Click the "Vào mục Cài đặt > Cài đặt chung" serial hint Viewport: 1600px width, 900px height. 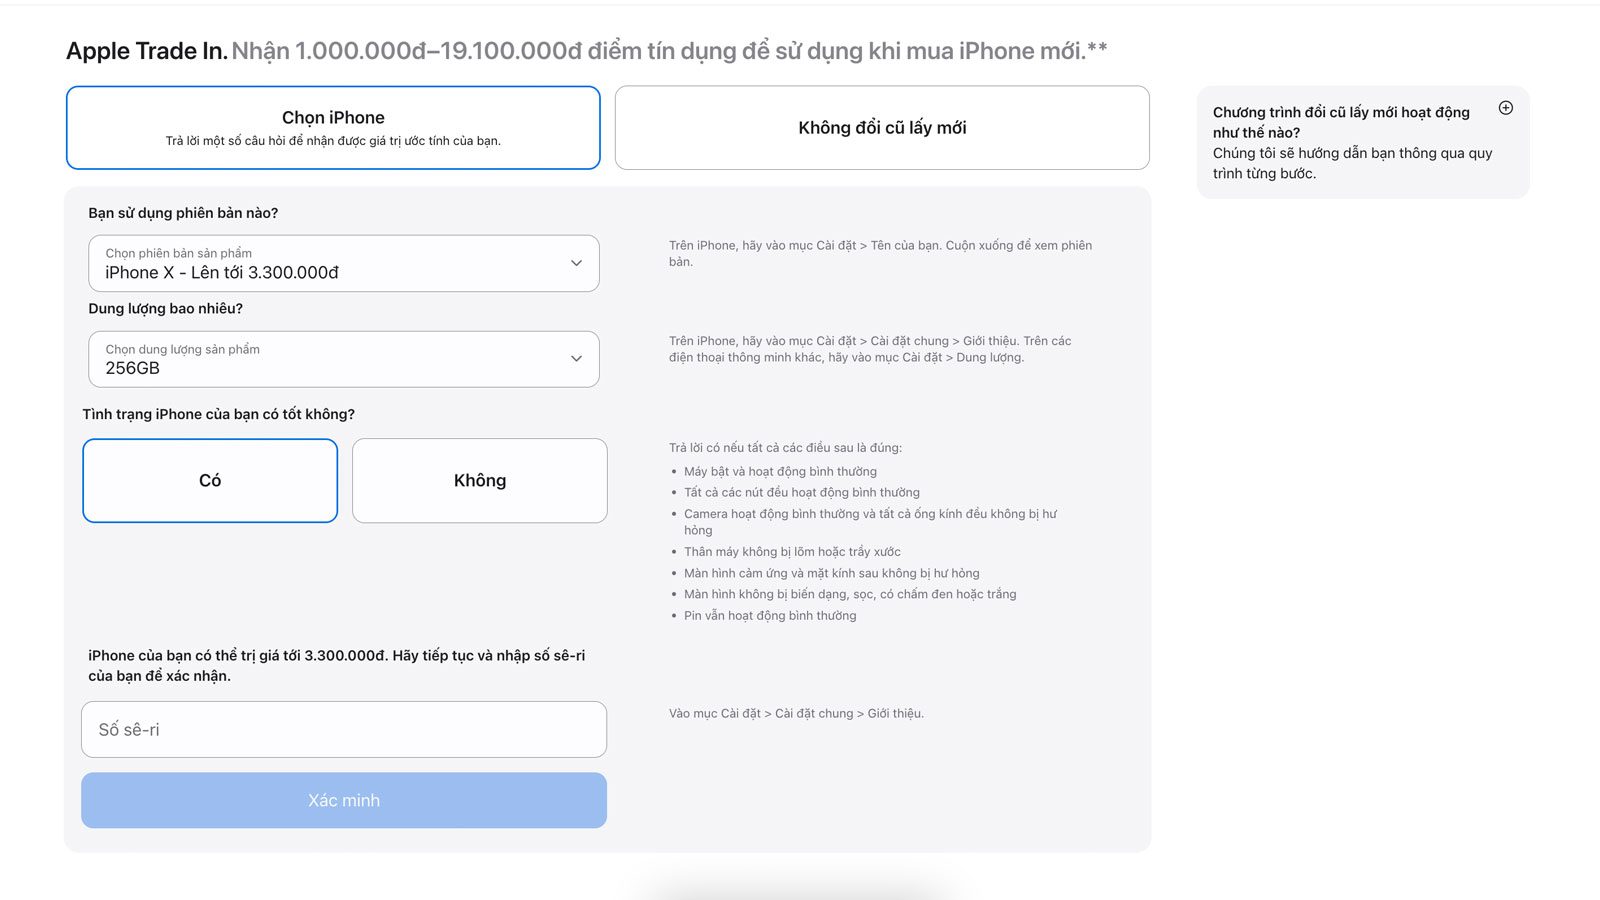point(796,713)
